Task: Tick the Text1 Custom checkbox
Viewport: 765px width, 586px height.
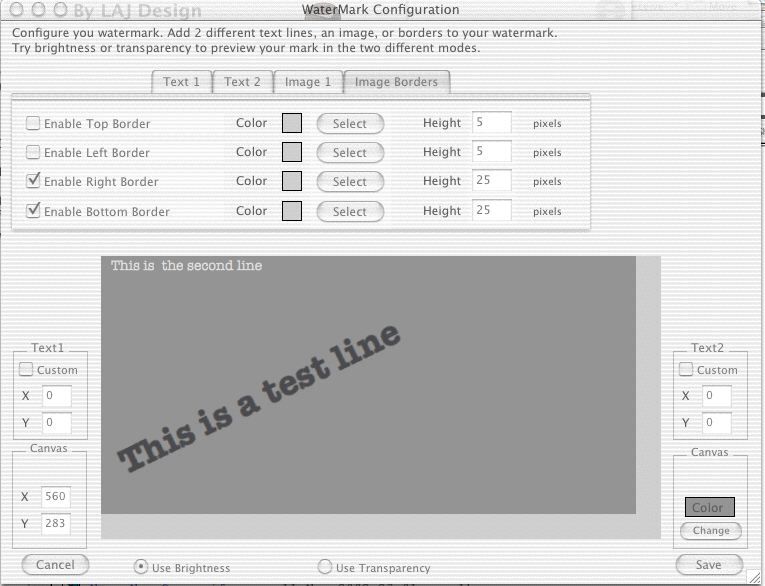Action: [x=27, y=370]
